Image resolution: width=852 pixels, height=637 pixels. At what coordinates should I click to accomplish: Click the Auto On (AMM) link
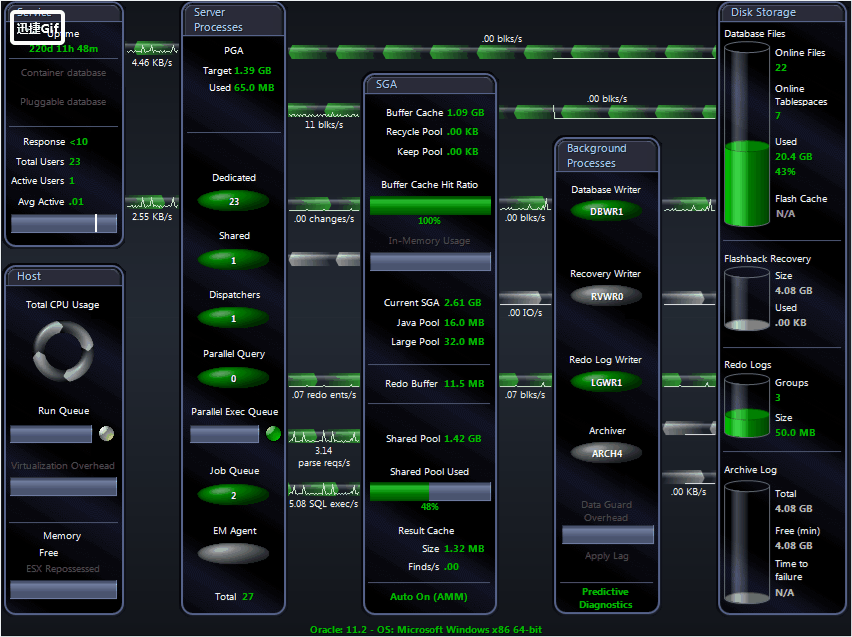click(429, 596)
